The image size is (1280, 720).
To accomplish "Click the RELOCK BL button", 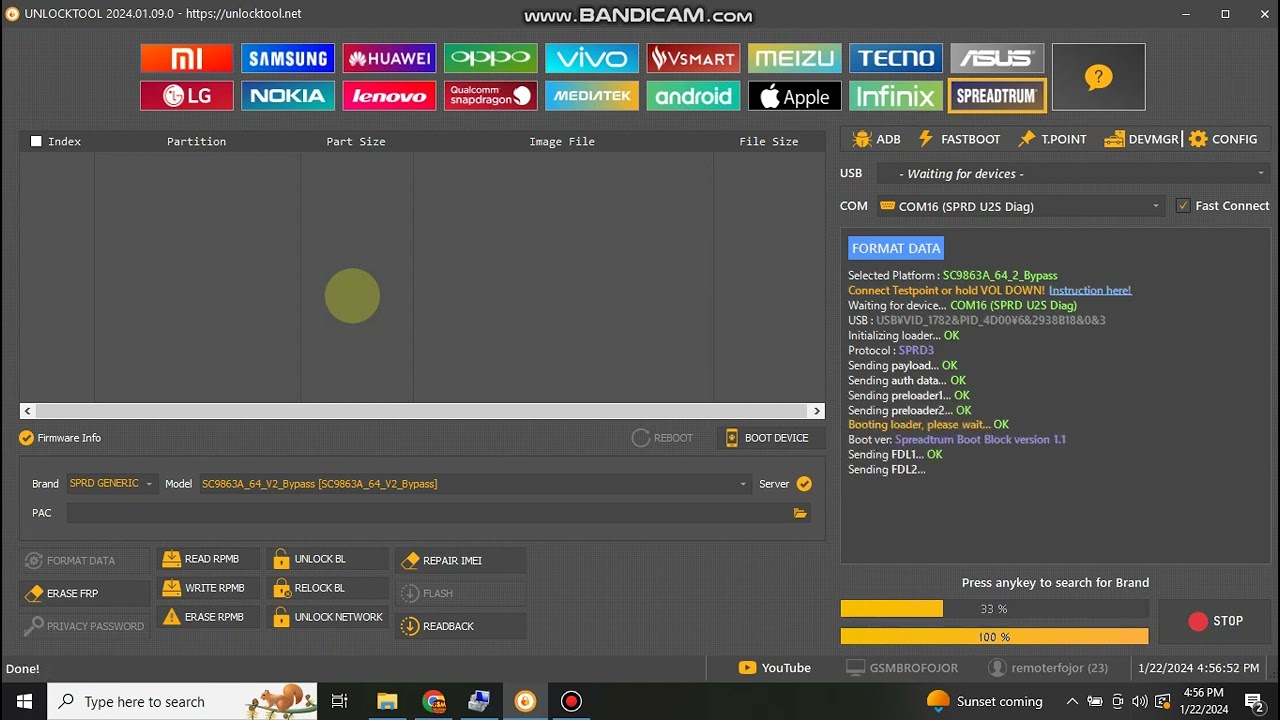I will pos(328,588).
